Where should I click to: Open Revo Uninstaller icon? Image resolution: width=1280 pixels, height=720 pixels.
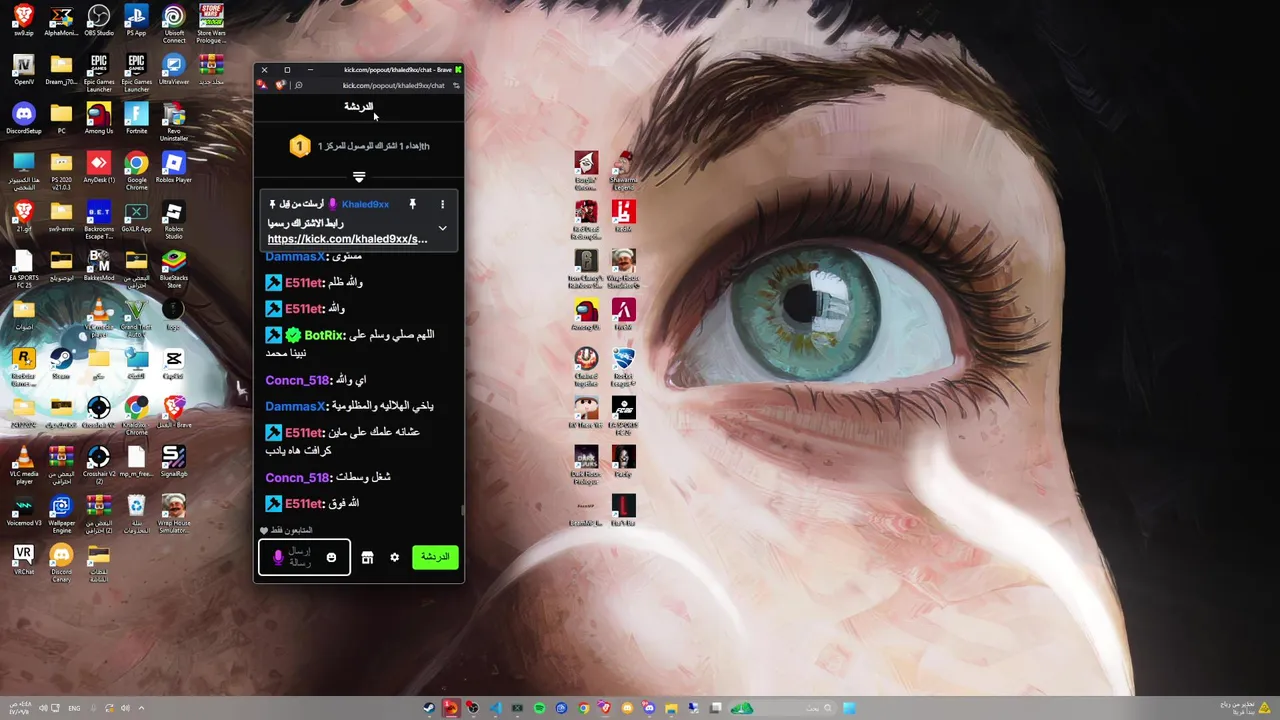pyautogui.click(x=174, y=122)
